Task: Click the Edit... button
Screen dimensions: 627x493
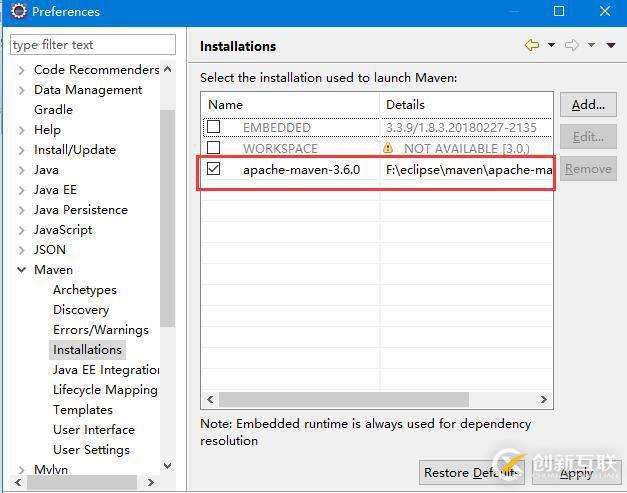Action: 588,137
